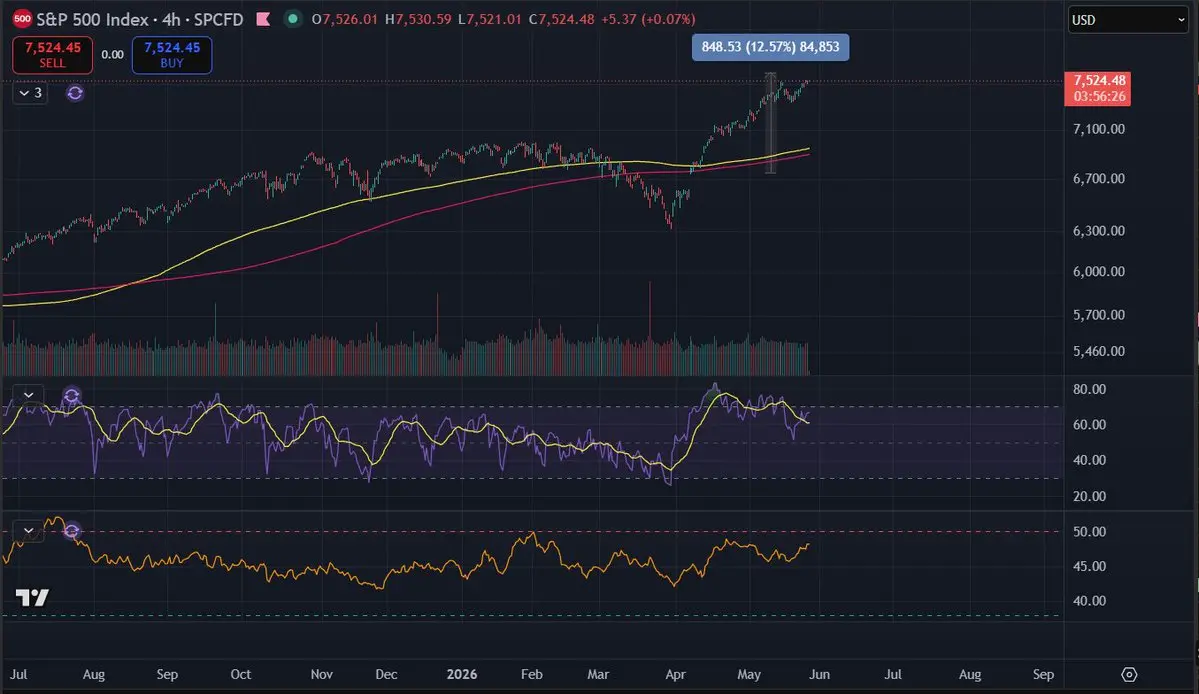Screen dimensions: 1199x694
Task: Collapse the indicator legend showing 3
Action: [30, 93]
